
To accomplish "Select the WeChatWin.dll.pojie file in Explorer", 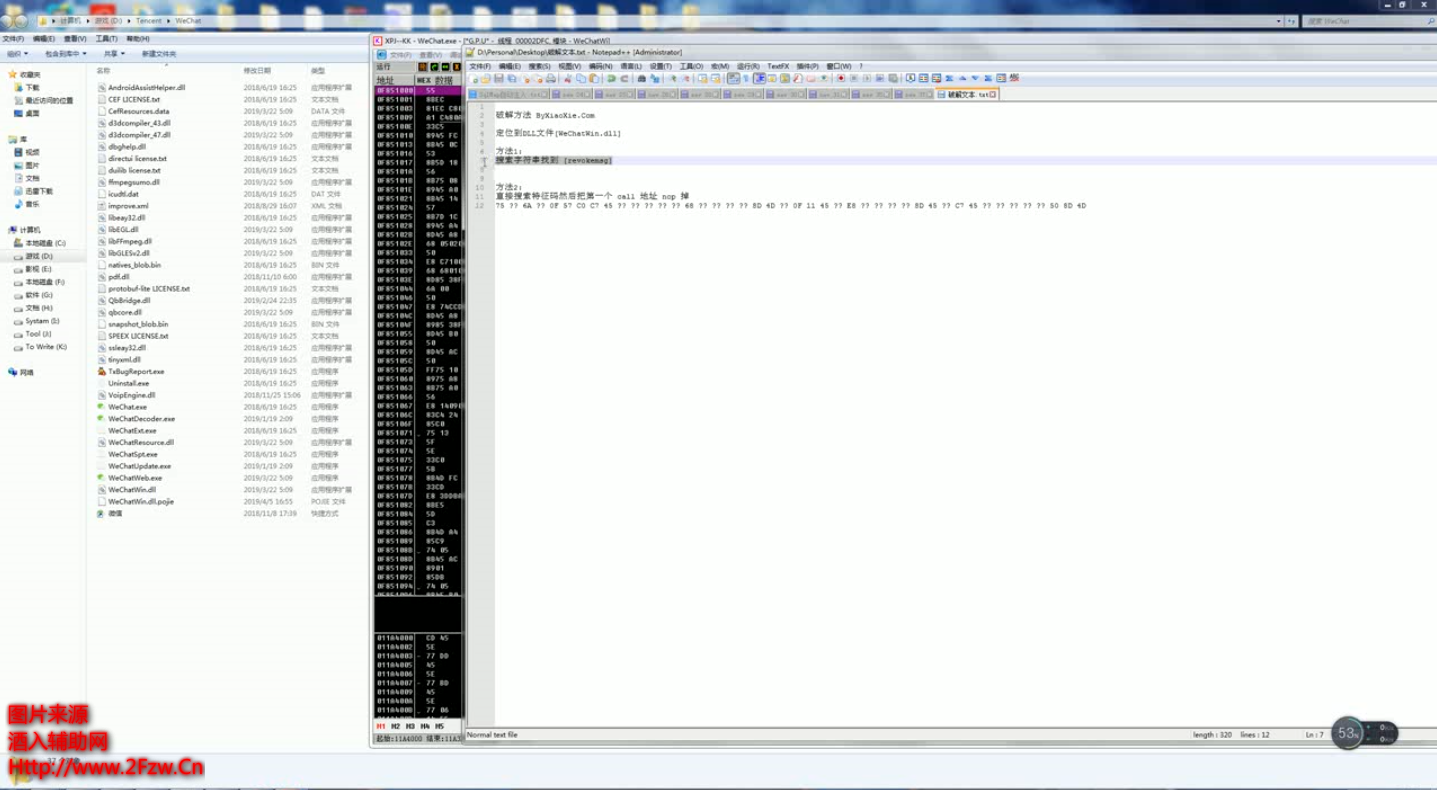I will coord(141,502).
